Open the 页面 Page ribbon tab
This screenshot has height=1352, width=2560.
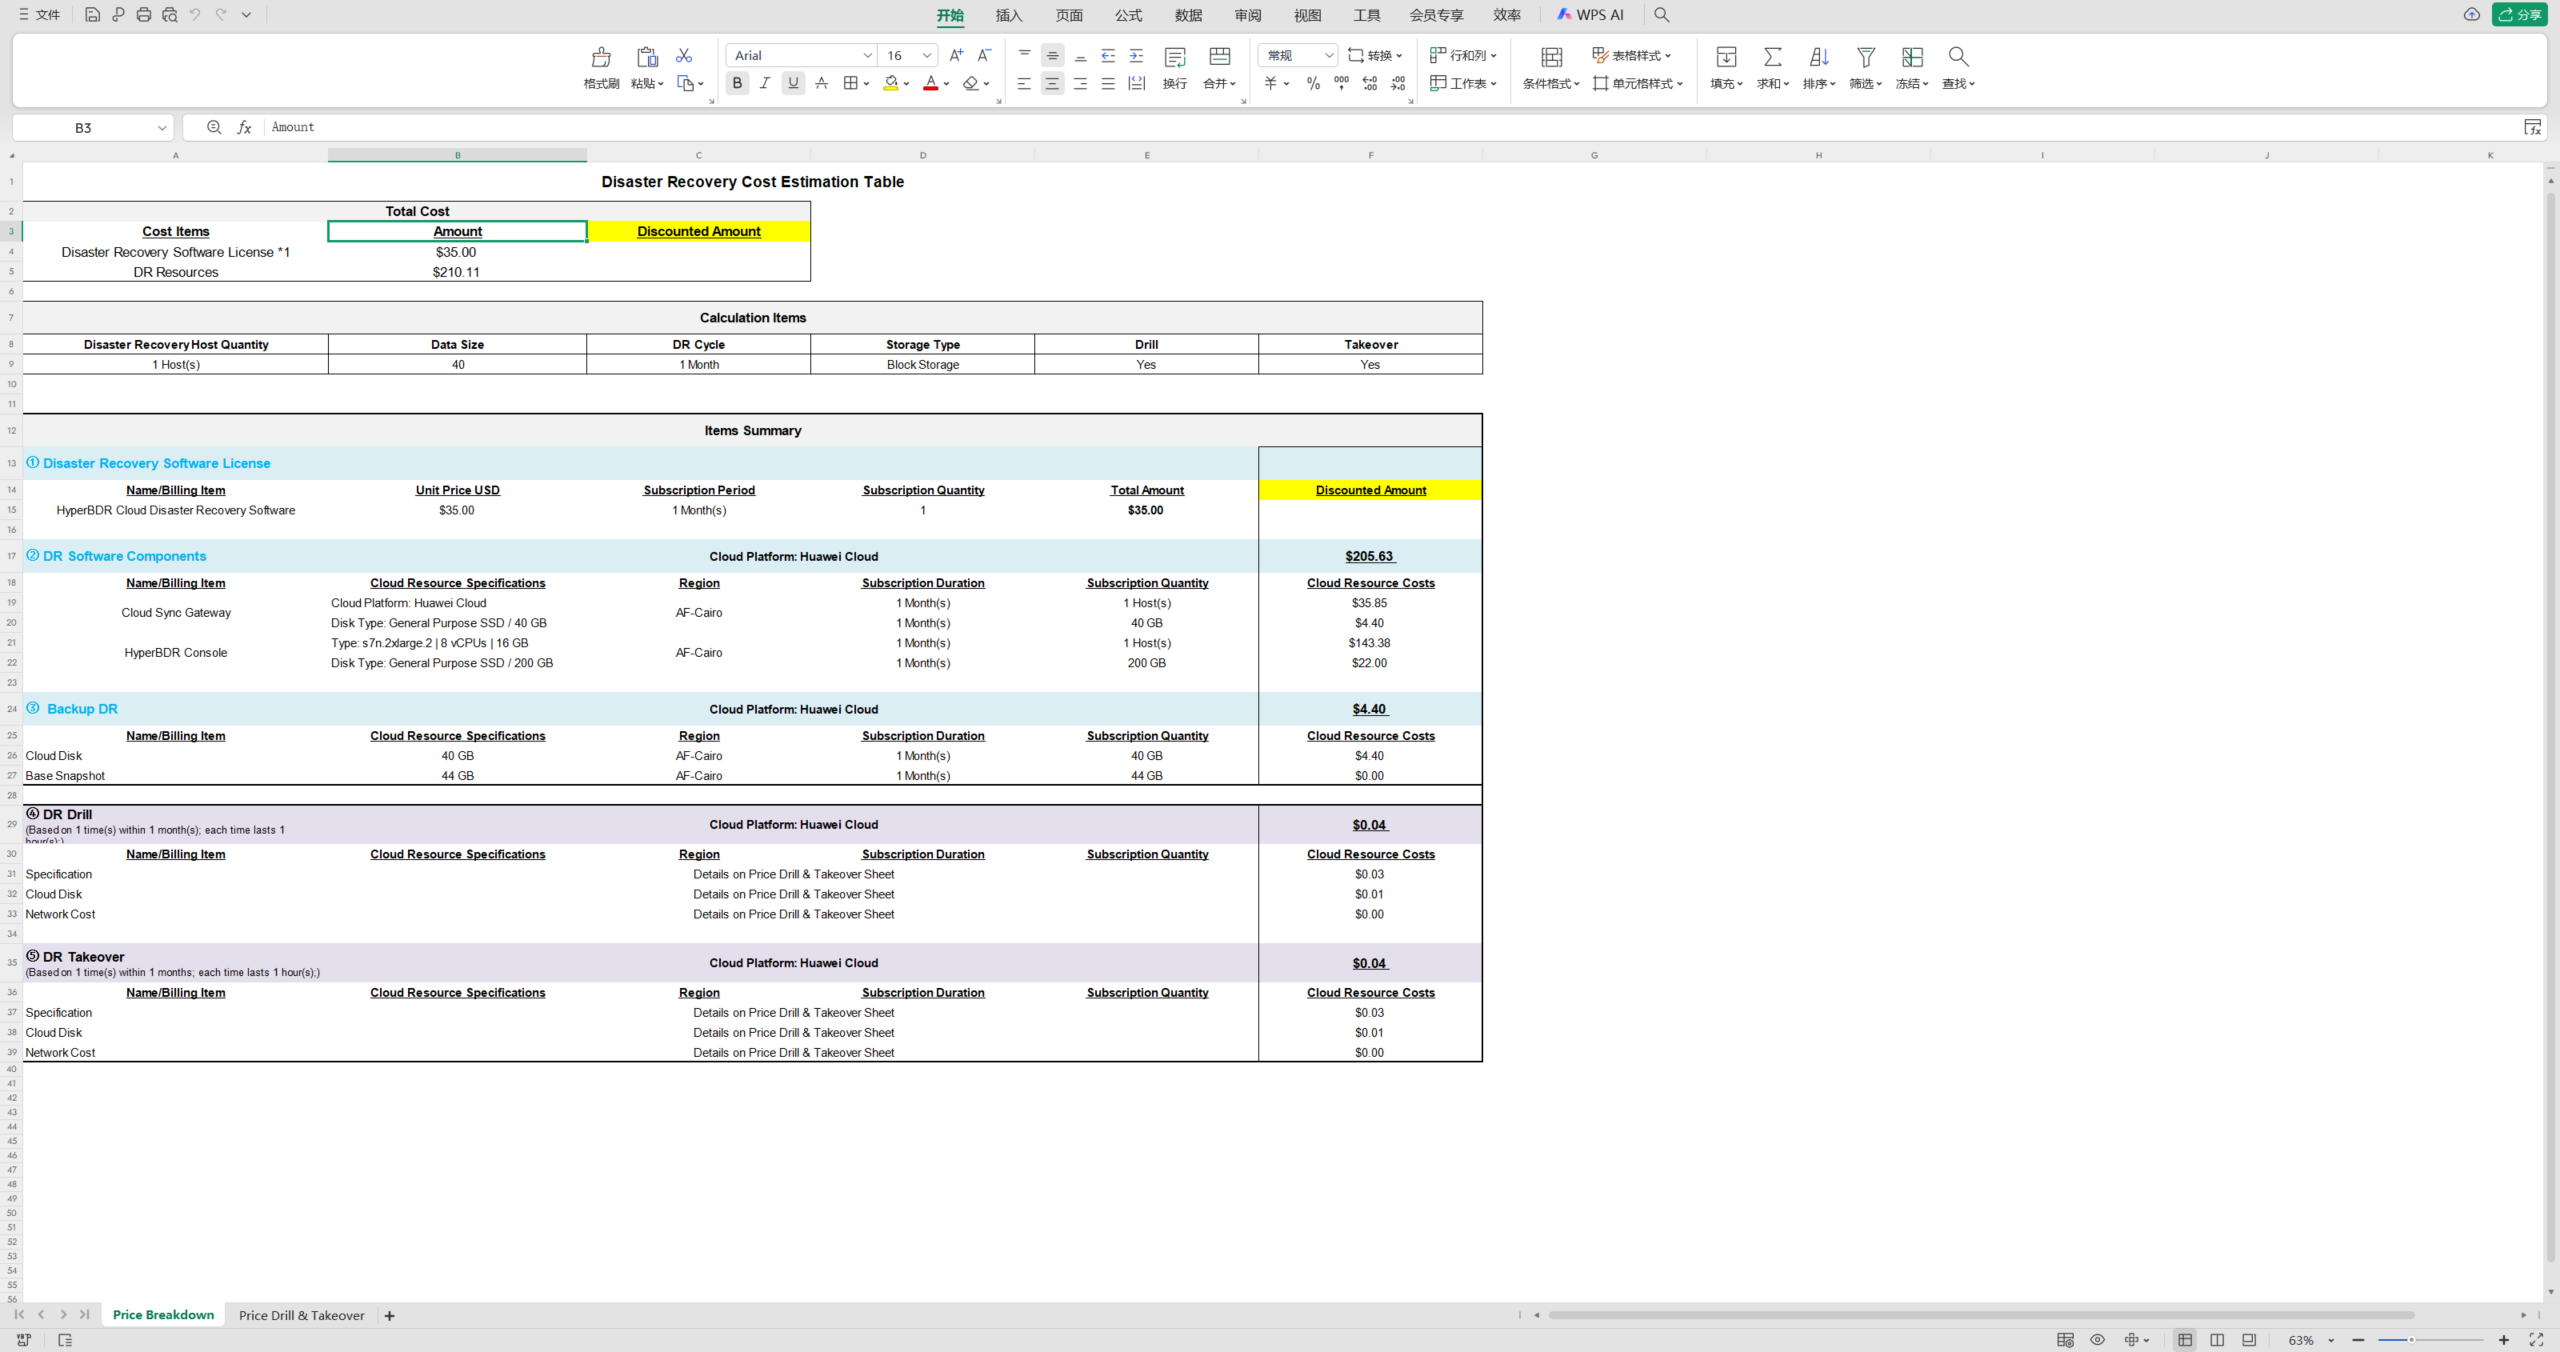click(1069, 15)
